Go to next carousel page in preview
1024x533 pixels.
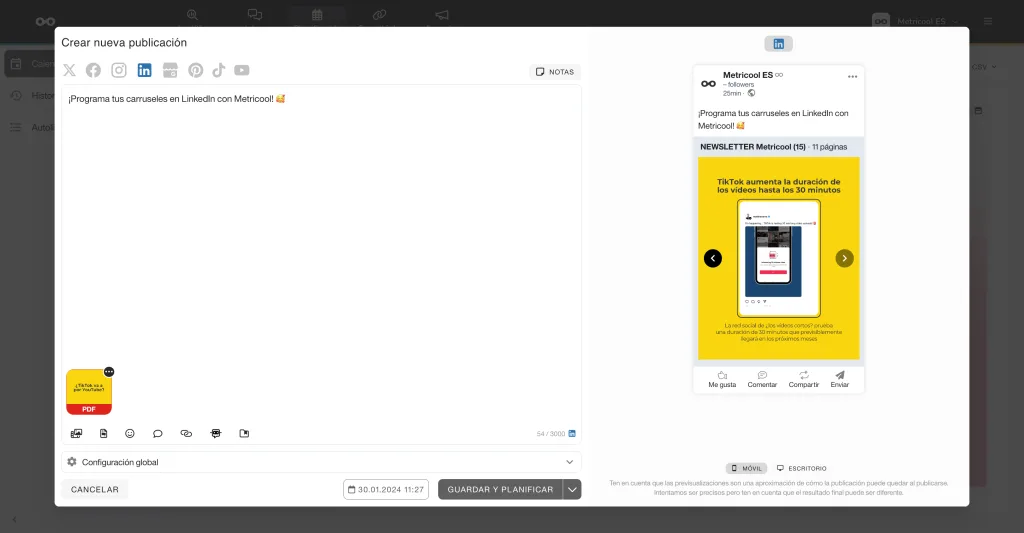844,258
